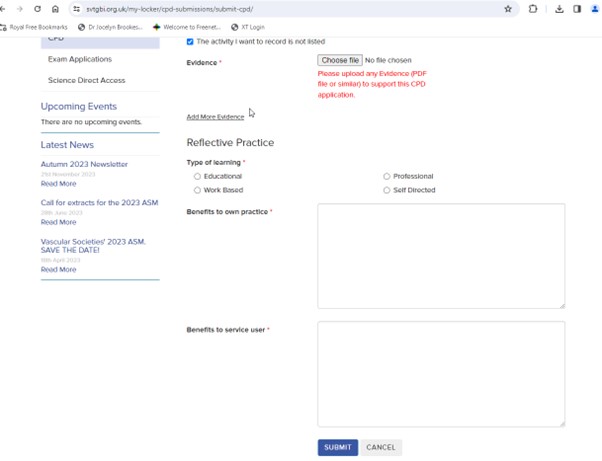The width and height of the screenshot is (602, 461).
Task: Go to browser home icon
Action: [x=56, y=9]
